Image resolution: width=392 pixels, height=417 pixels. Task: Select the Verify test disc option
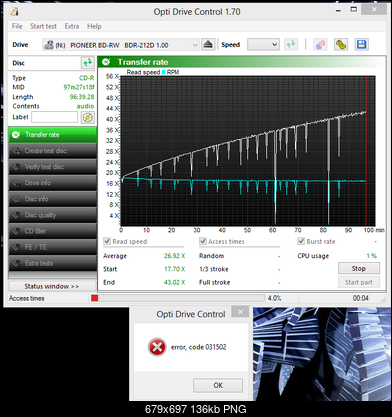53,167
